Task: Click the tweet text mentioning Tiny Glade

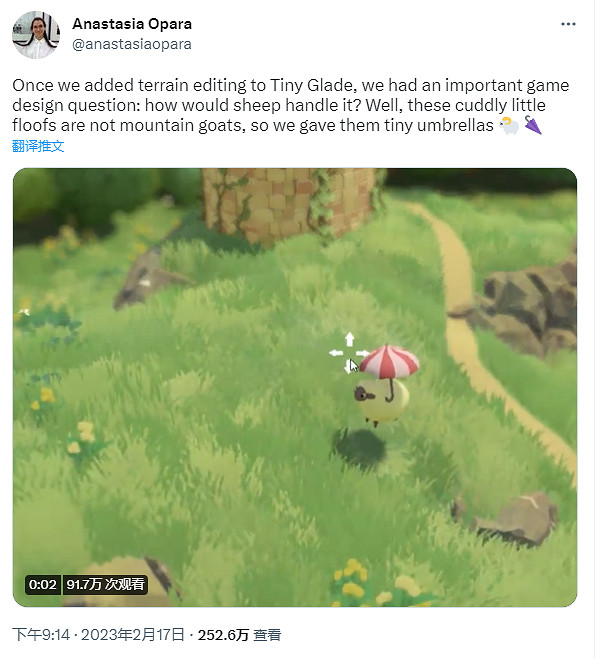Action: click(x=290, y=105)
